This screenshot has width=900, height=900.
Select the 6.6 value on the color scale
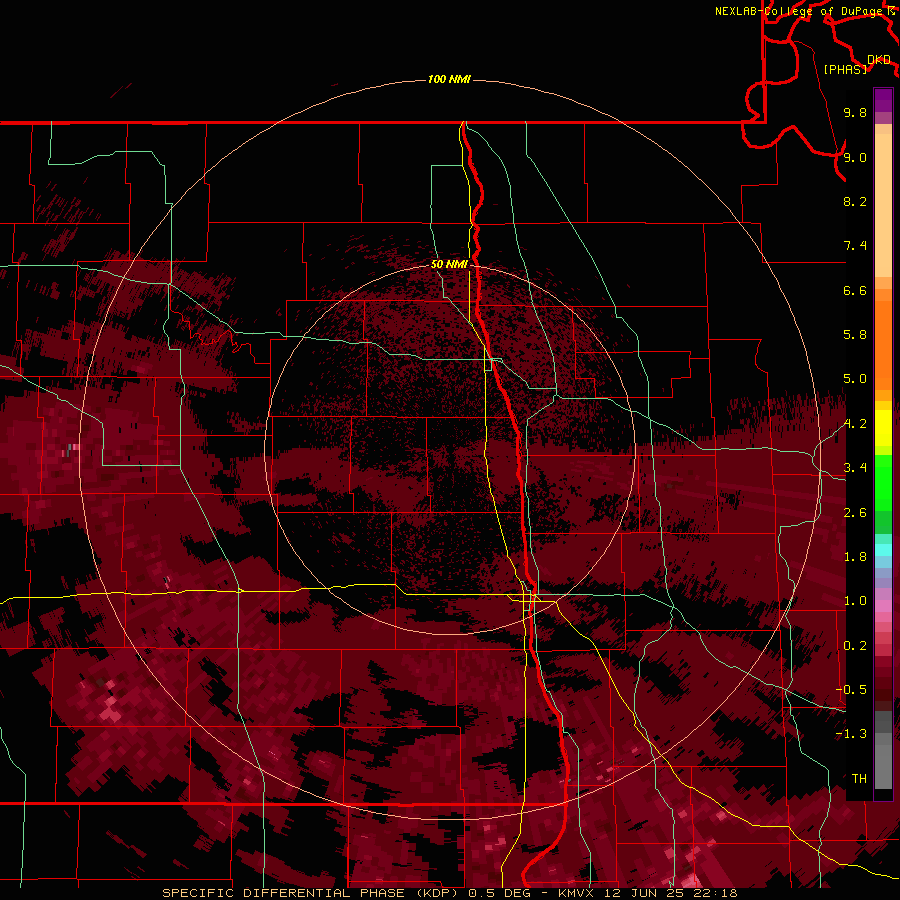[x=855, y=290]
